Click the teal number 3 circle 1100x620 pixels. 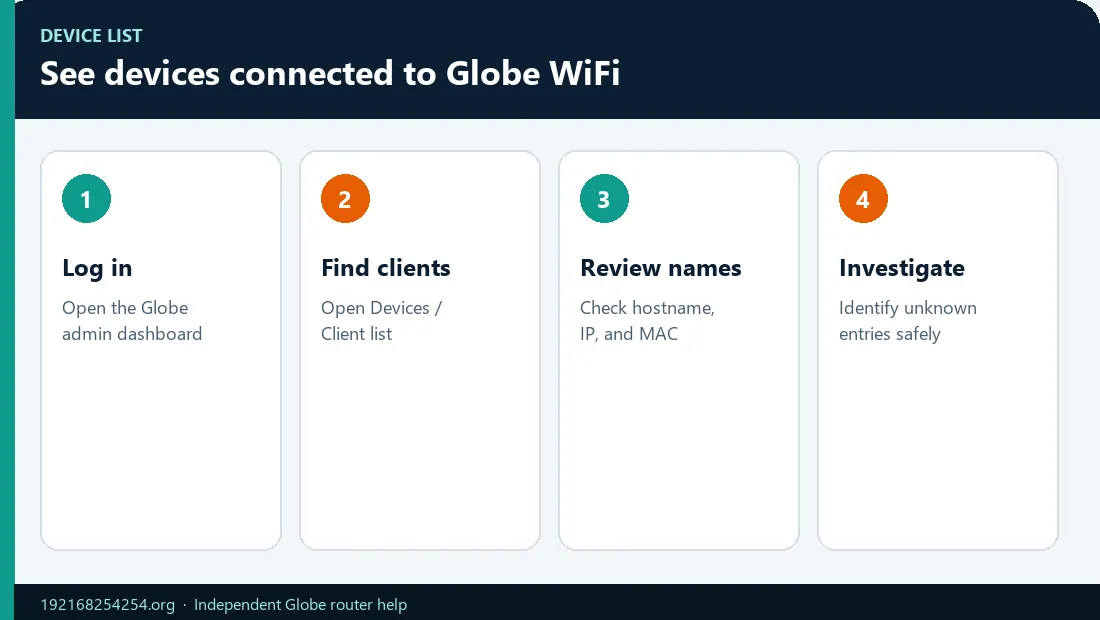pyautogui.click(x=604, y=198)
